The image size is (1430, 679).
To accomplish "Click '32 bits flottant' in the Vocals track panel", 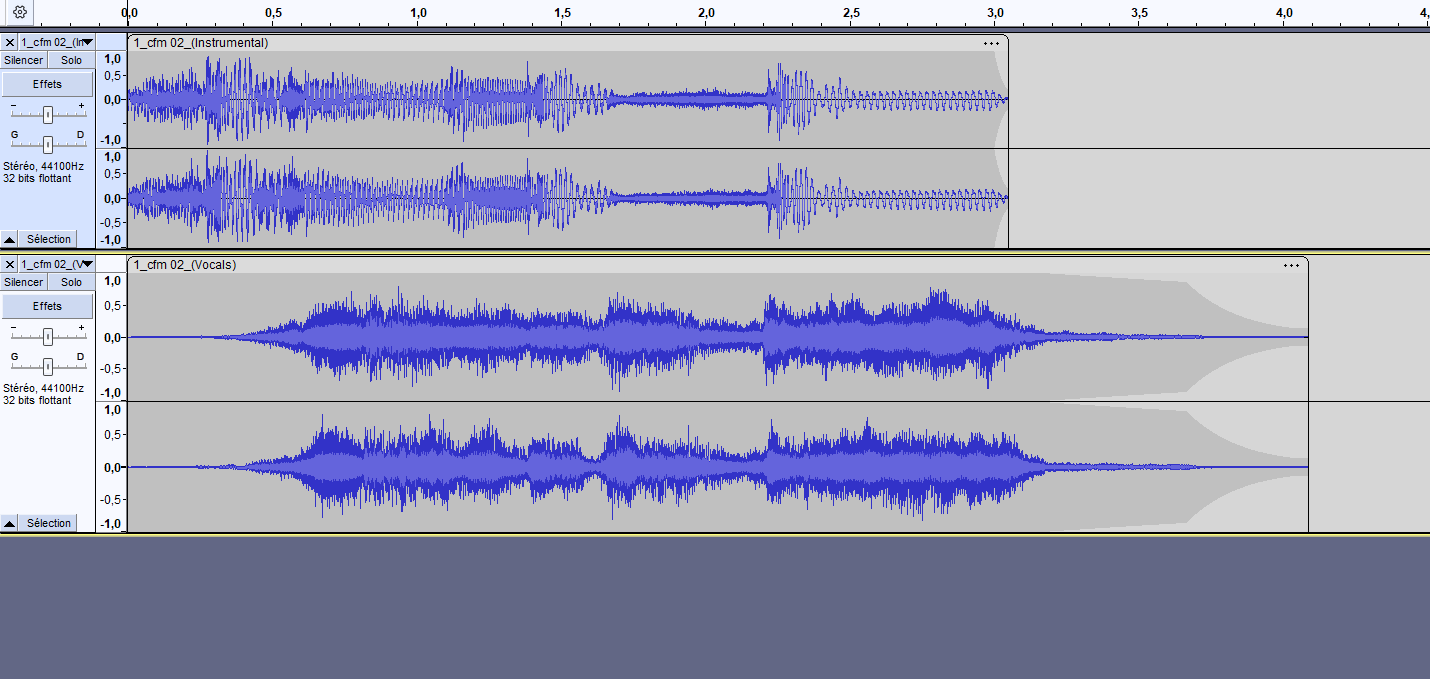I will (37, 400).
